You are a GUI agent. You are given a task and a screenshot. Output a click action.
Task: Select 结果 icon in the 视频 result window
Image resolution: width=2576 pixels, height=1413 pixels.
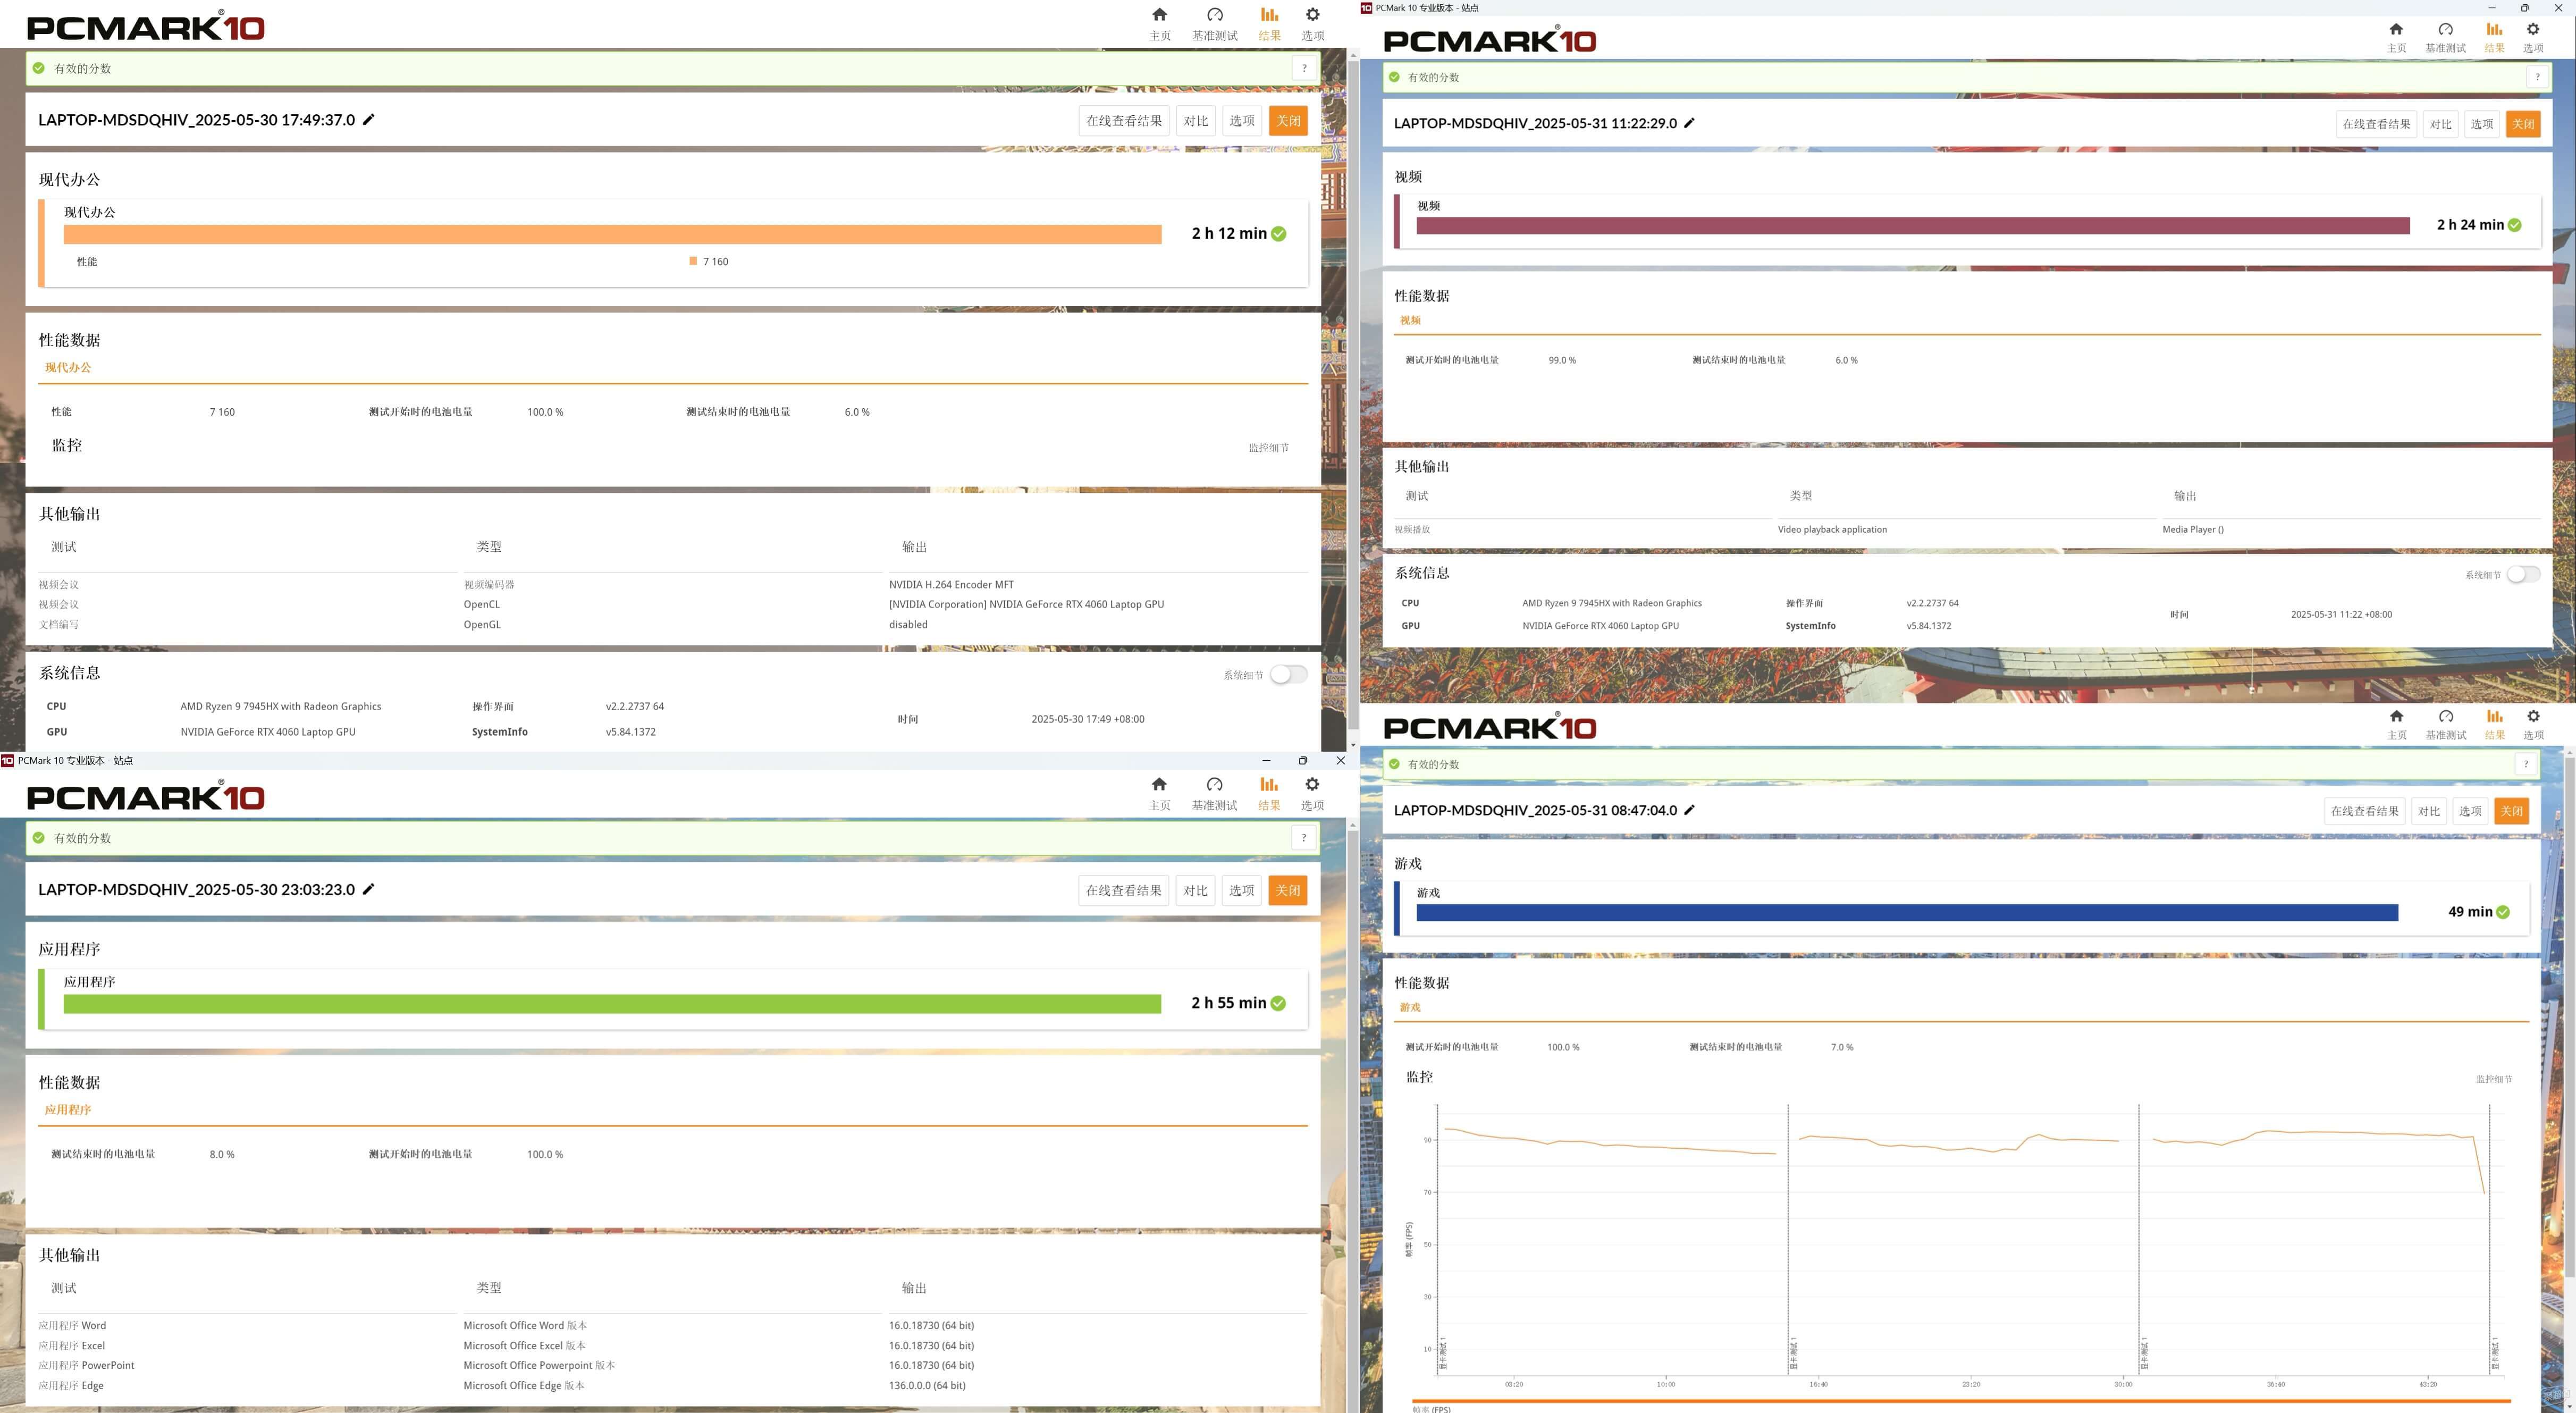pyautogui.click(x=2494, y=37)
